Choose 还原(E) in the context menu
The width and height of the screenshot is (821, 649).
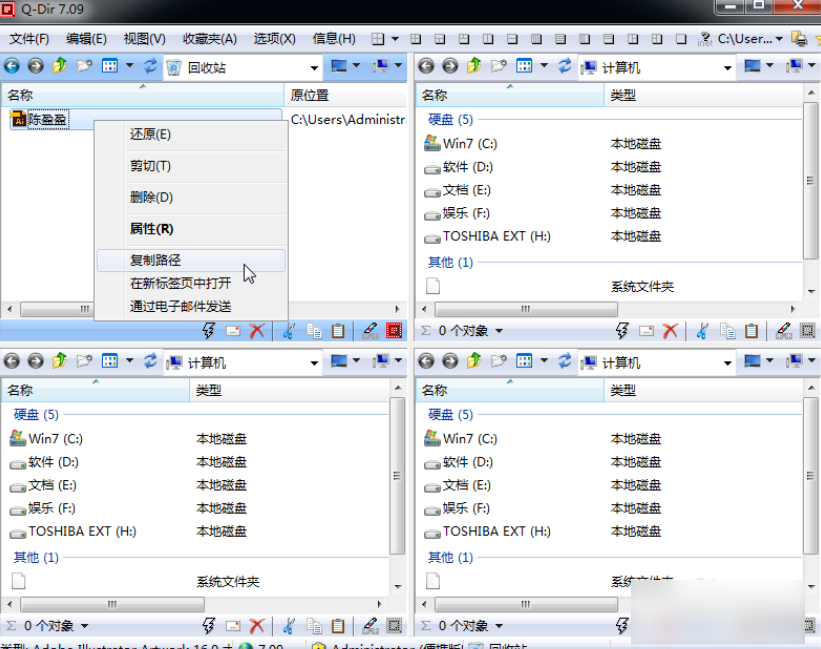pyautogui.click(x=150, y=134)
